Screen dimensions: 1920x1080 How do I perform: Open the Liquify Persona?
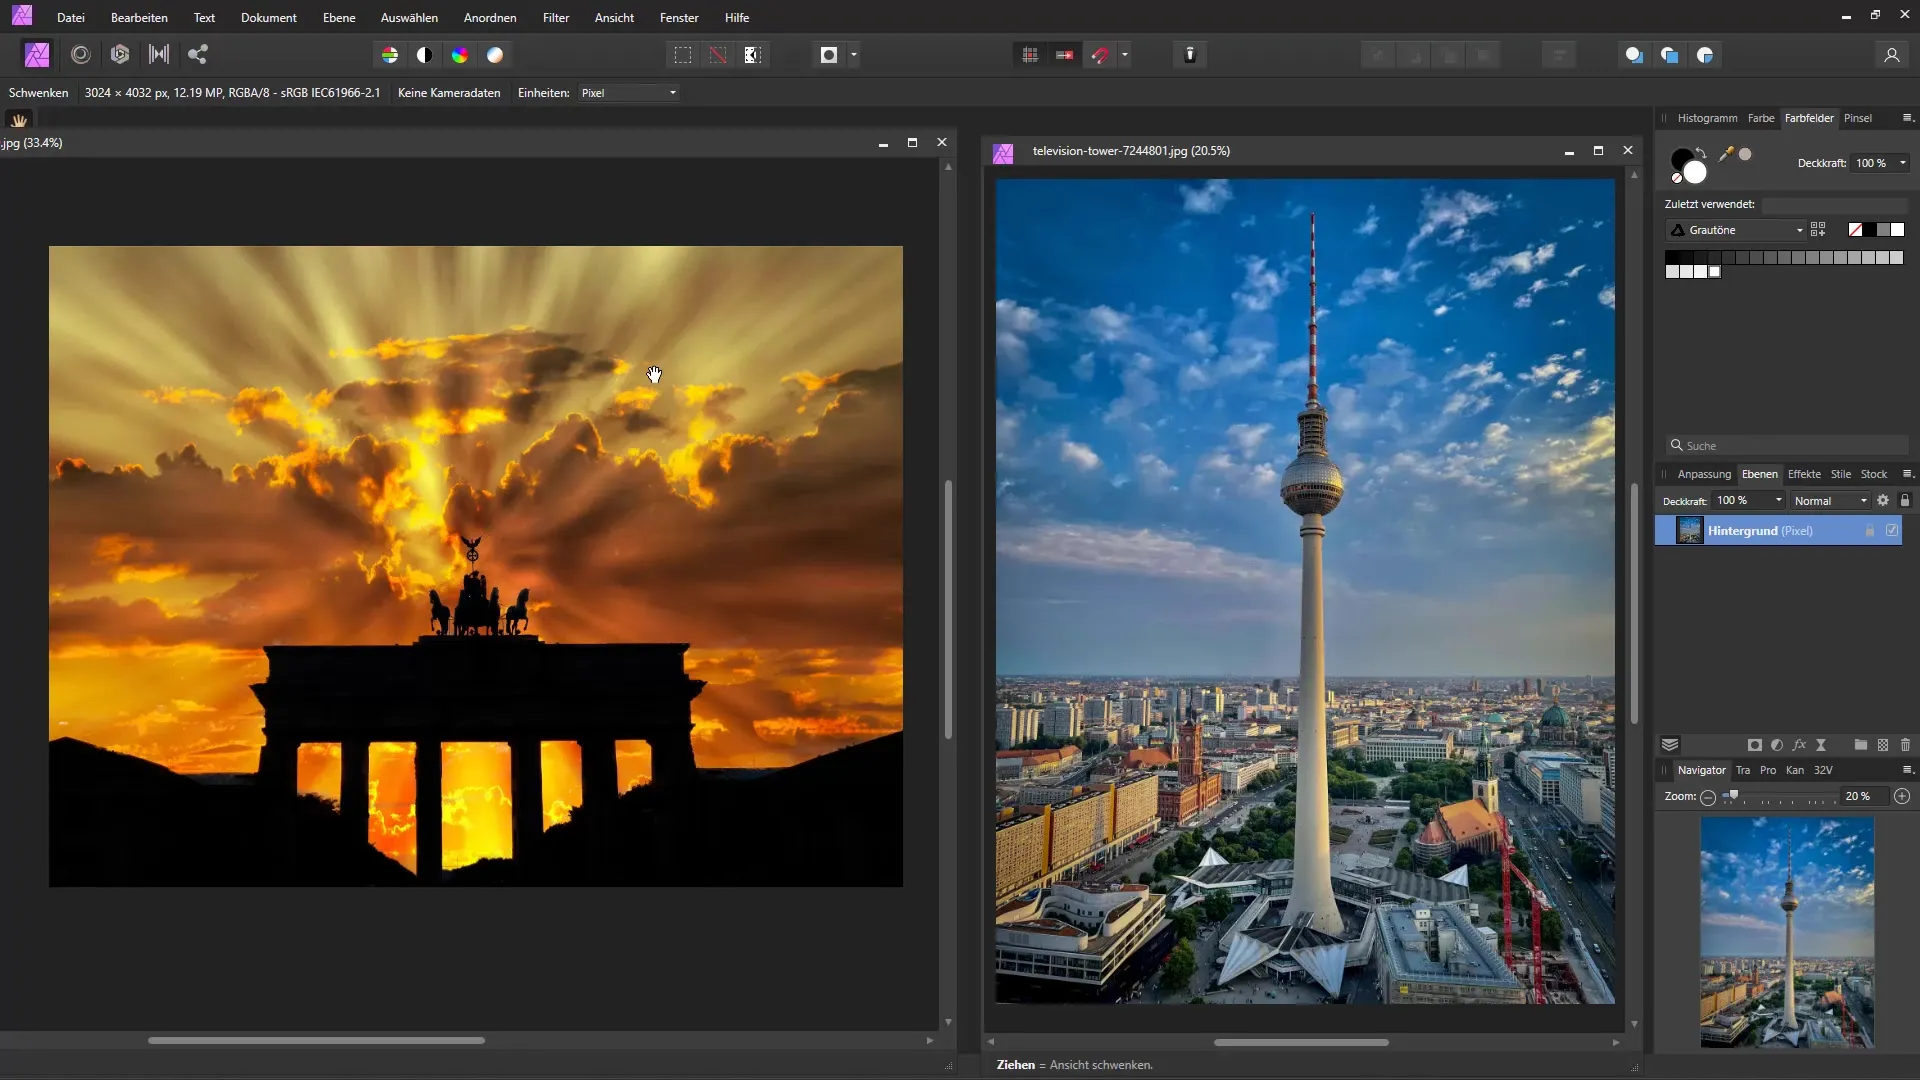[x=81, y=55]
